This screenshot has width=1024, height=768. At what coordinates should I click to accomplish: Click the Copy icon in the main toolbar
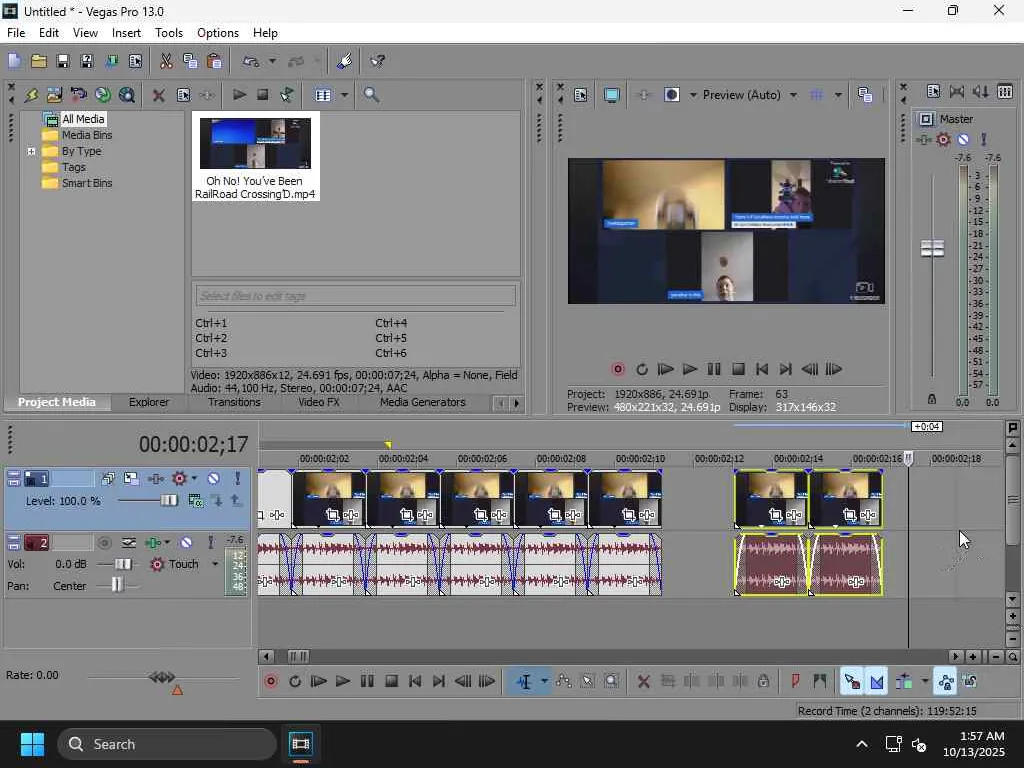click(190, 61)
